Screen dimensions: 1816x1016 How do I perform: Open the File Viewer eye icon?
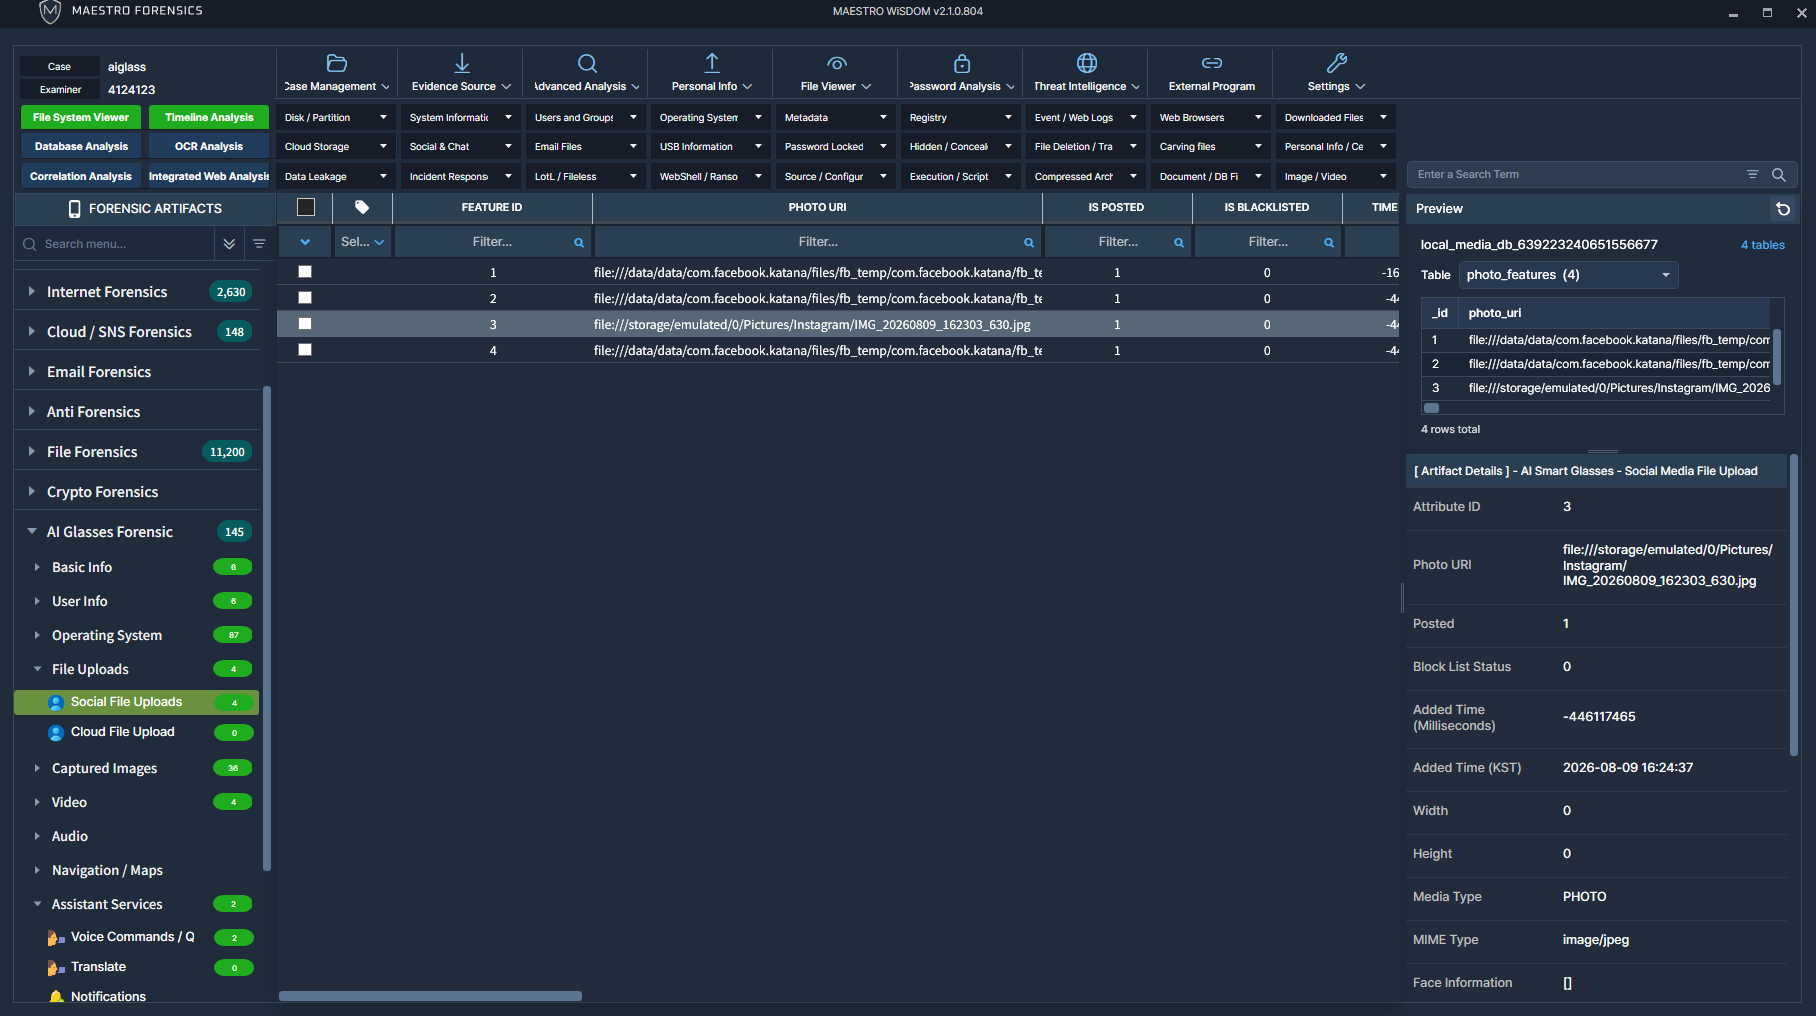[837, 63]
